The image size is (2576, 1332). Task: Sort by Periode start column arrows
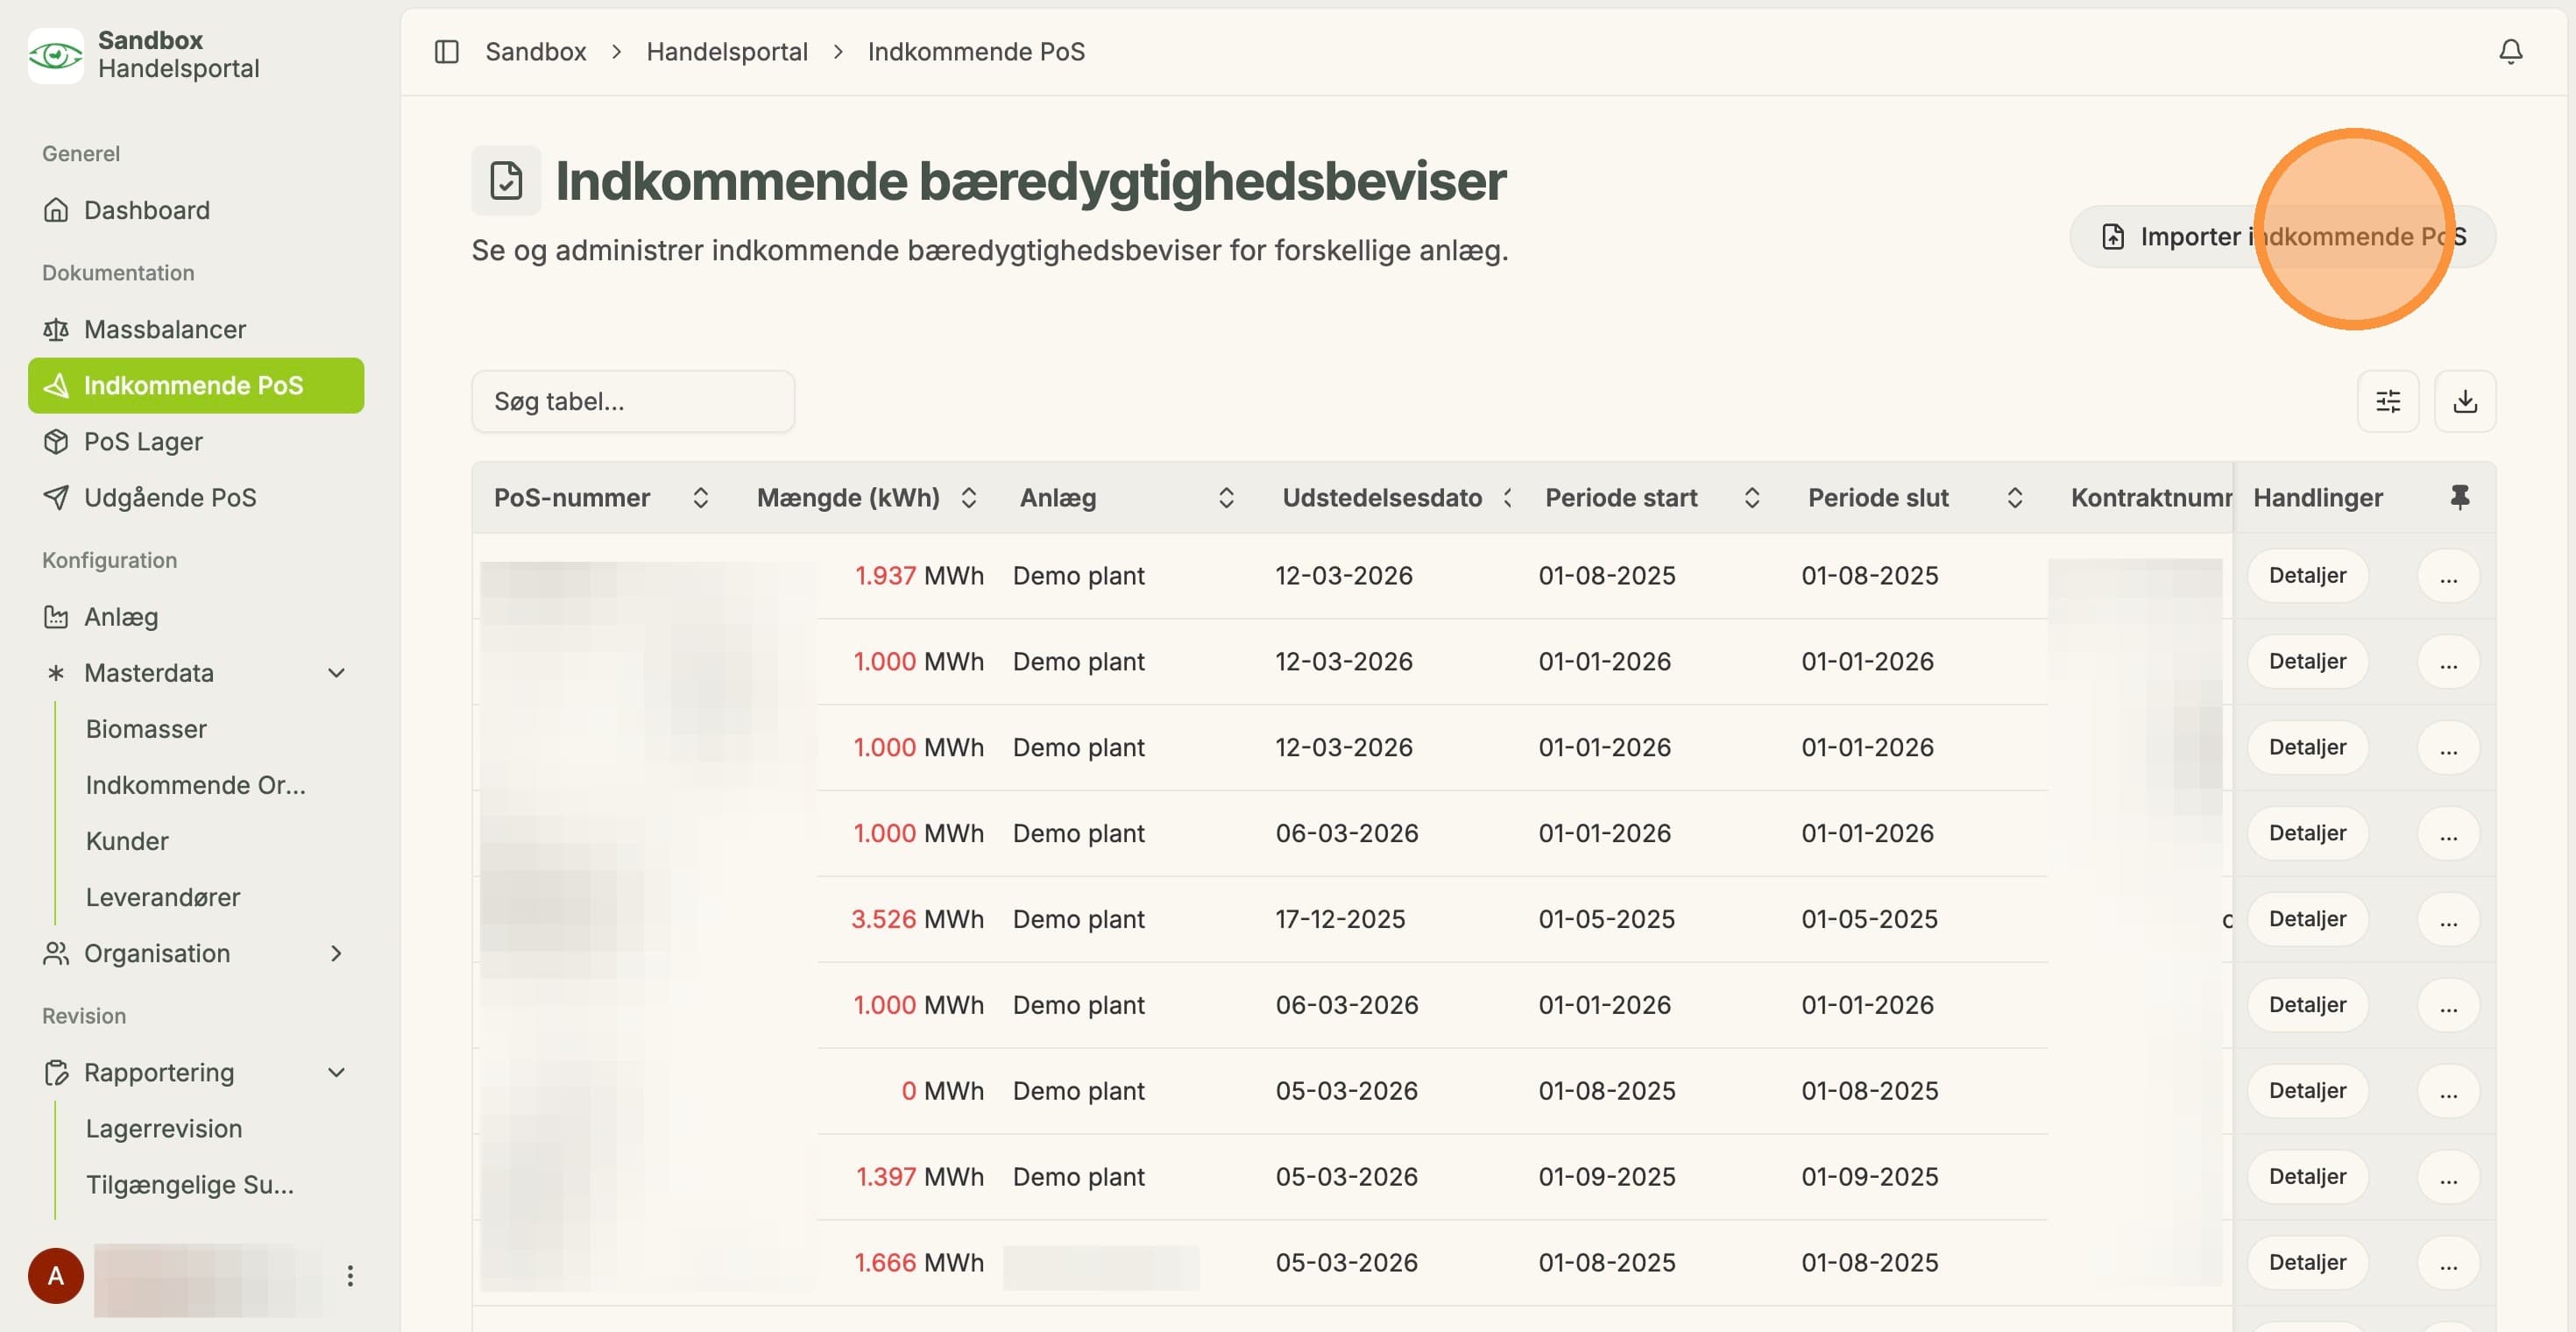click(x=1751, y=497)
